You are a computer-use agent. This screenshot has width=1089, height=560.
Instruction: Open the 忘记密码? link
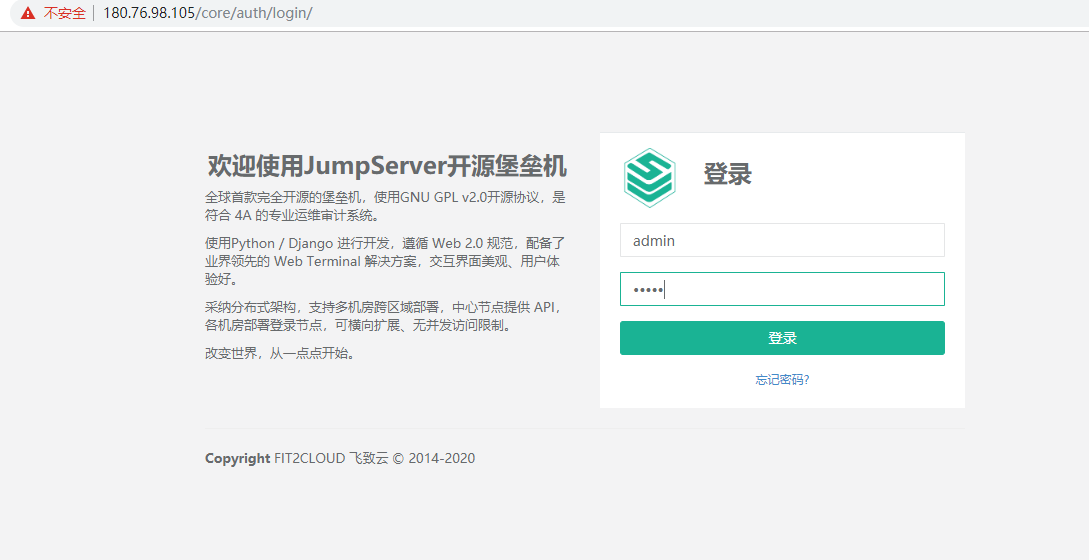[782, 379]
